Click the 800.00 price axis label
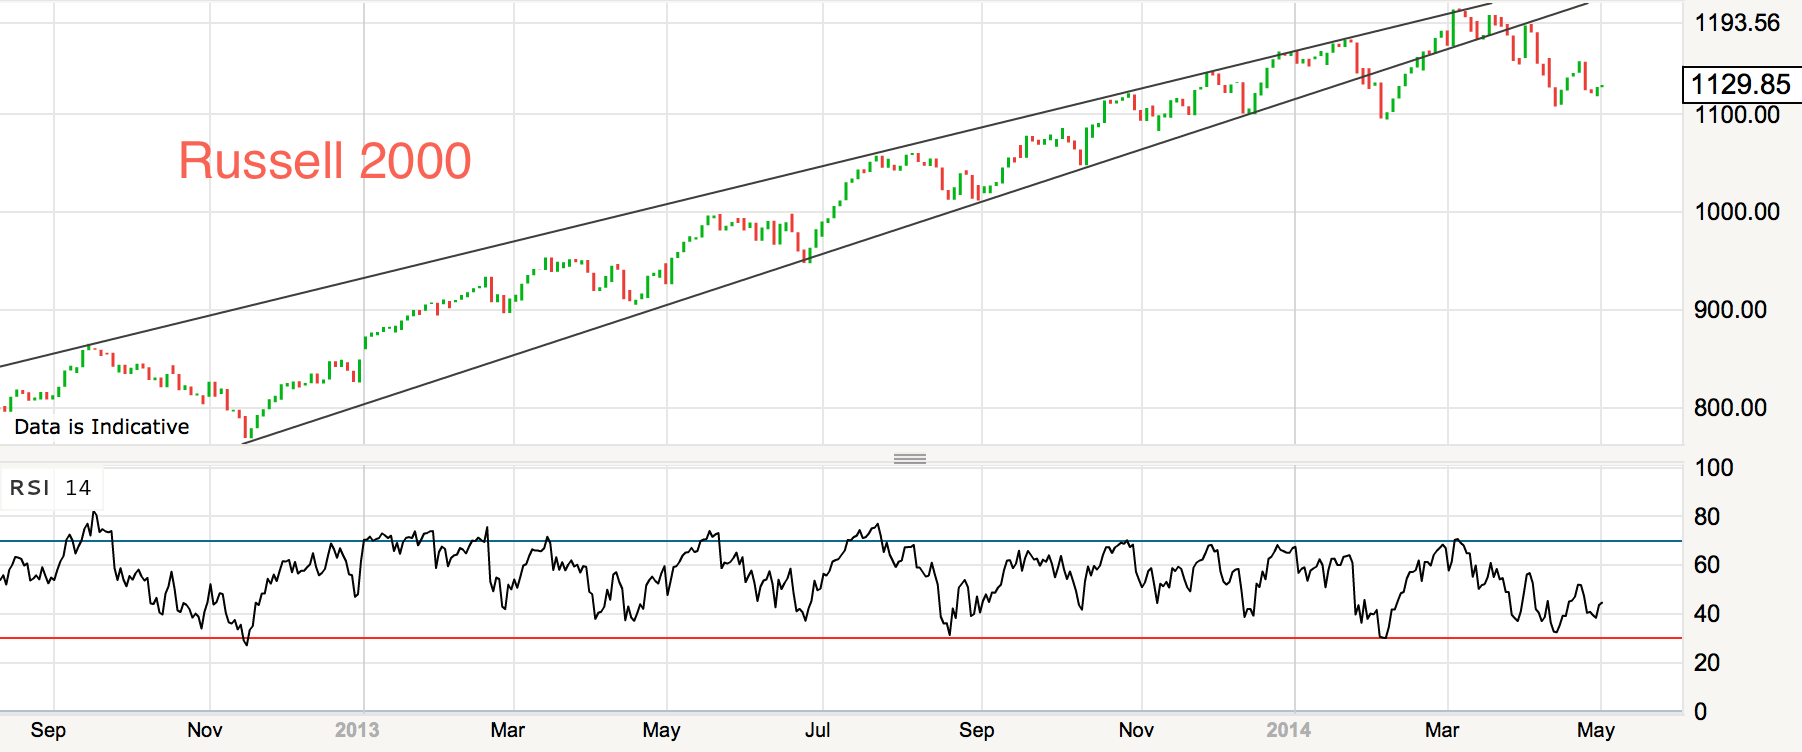Screen dimensions: 1802x752 coord(1730,408)
